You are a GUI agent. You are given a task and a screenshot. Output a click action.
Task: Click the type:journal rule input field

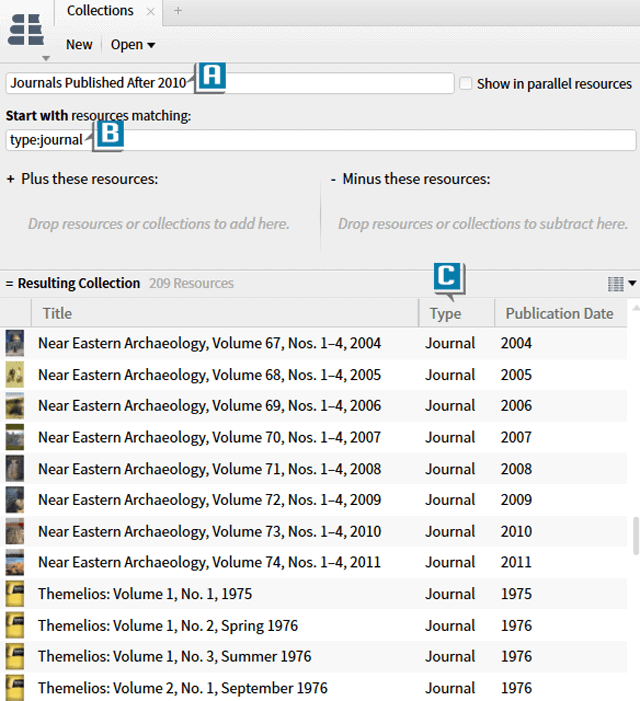tap(360, 140)
